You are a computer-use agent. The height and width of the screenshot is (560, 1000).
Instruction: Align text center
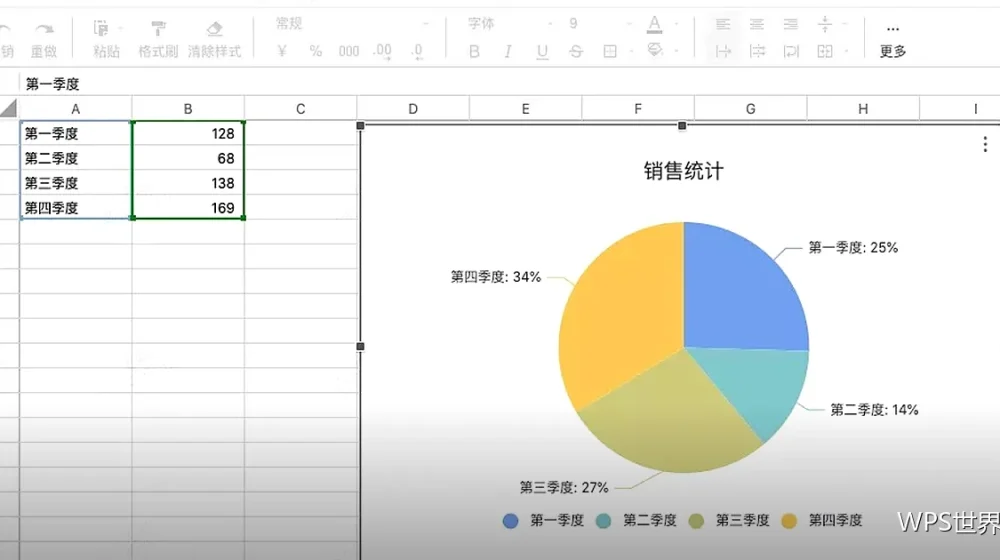757,24
